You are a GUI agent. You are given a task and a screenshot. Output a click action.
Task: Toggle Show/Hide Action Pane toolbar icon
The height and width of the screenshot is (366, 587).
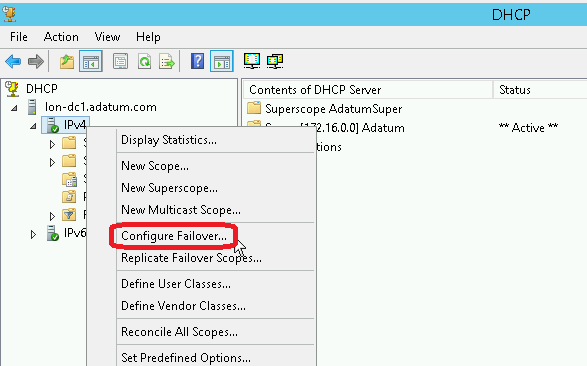[x=222, y=61]
